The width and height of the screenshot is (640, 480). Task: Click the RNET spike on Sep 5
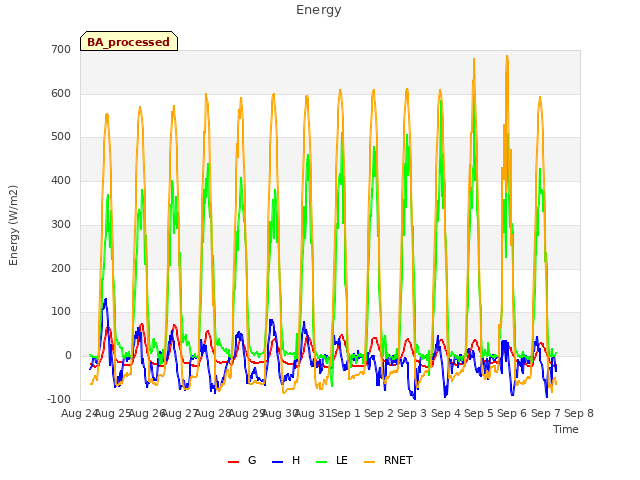474,59
